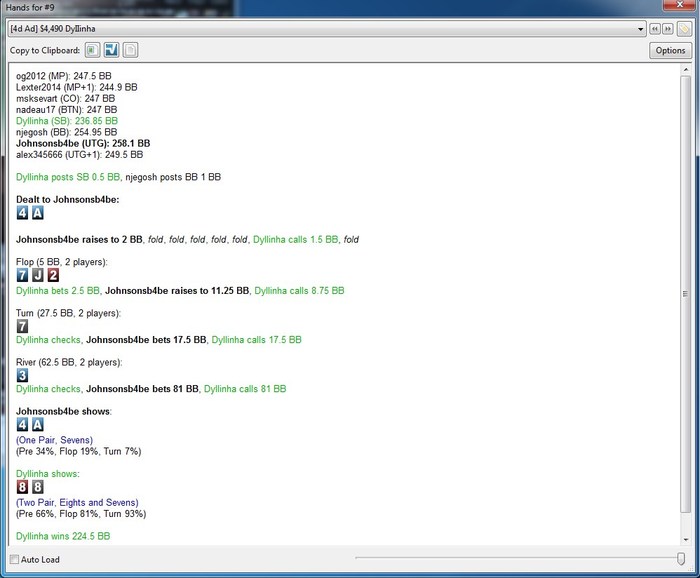Copy hand using the blue forum-format icon

[x=111, y=50]
